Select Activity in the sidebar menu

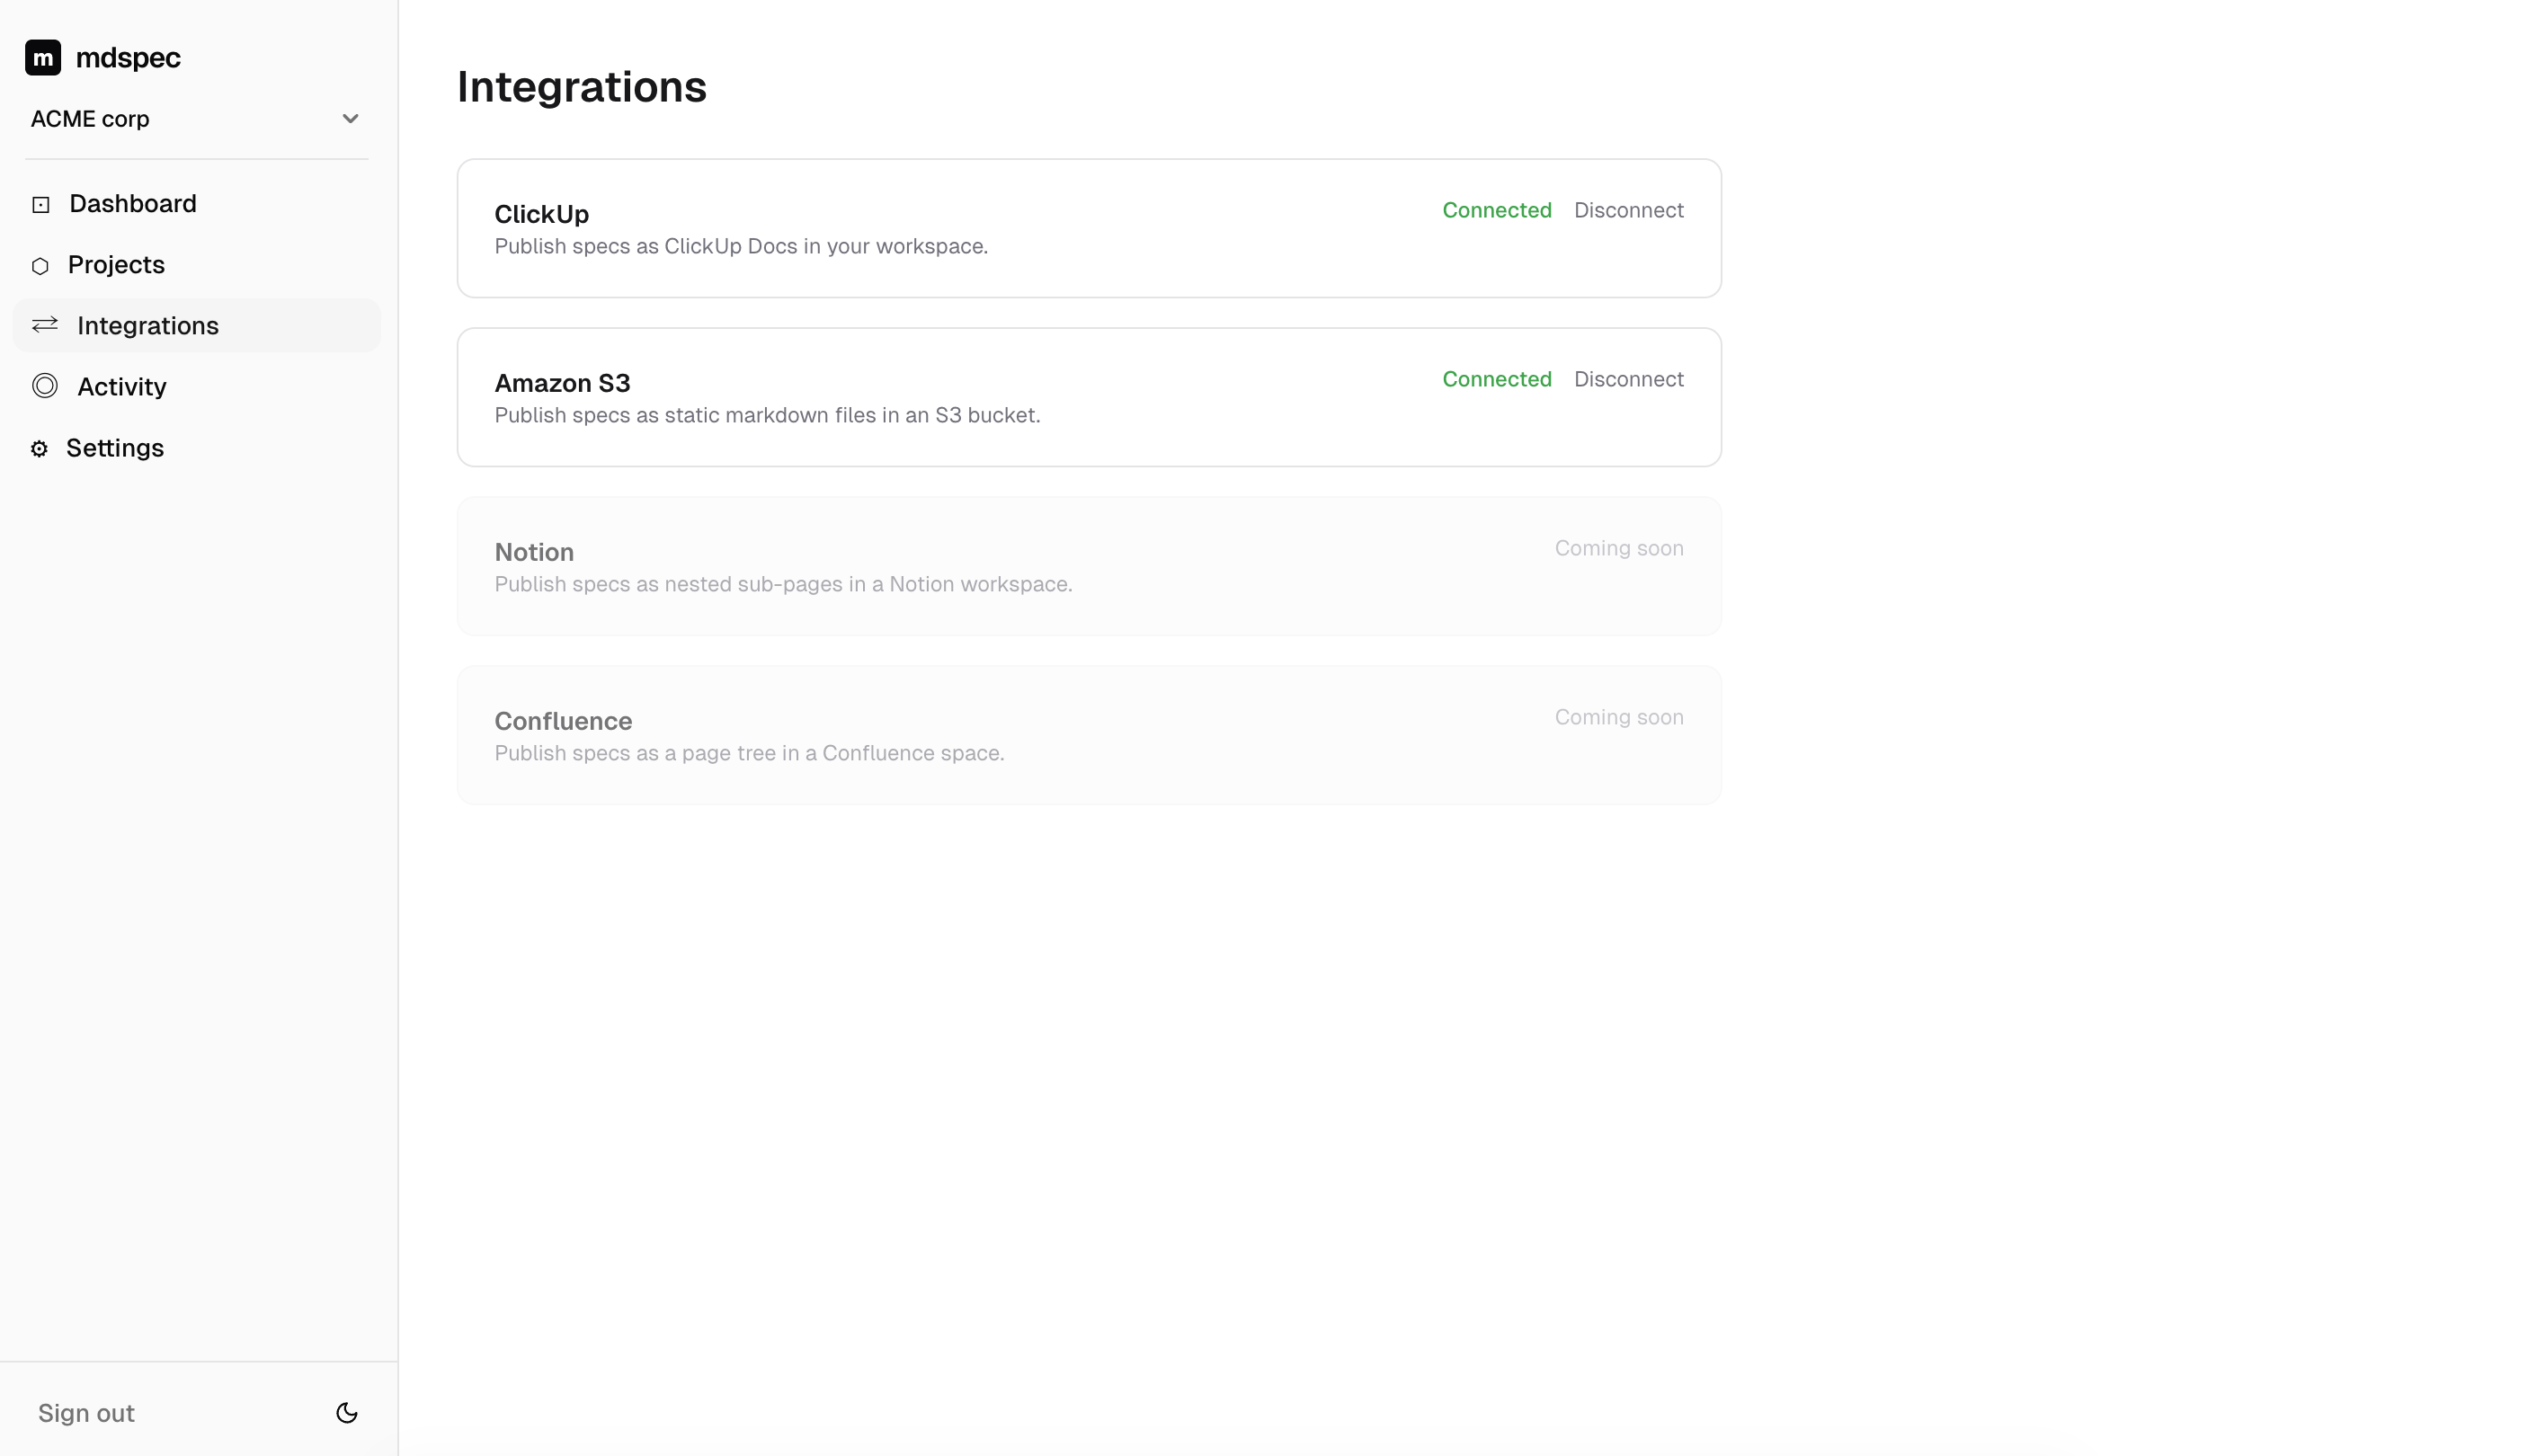[x=122, y=386]
